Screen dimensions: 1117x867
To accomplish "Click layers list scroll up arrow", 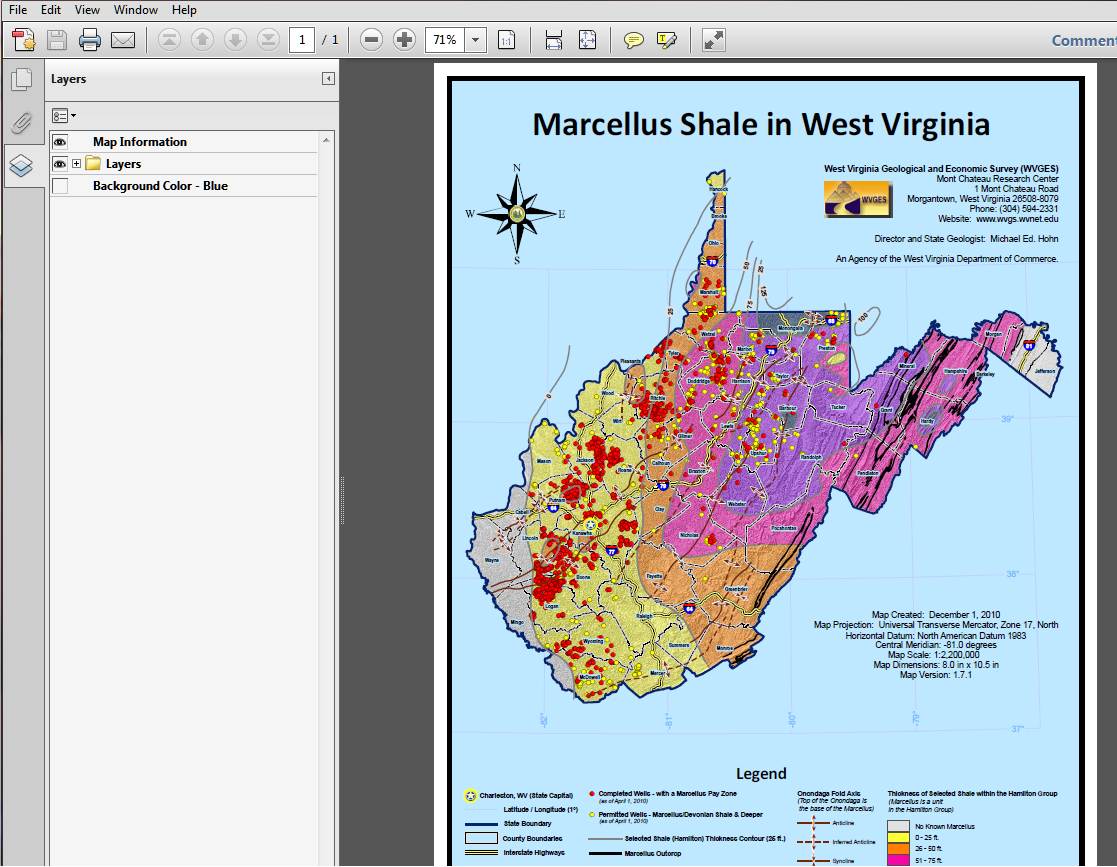I will (326, 140).
